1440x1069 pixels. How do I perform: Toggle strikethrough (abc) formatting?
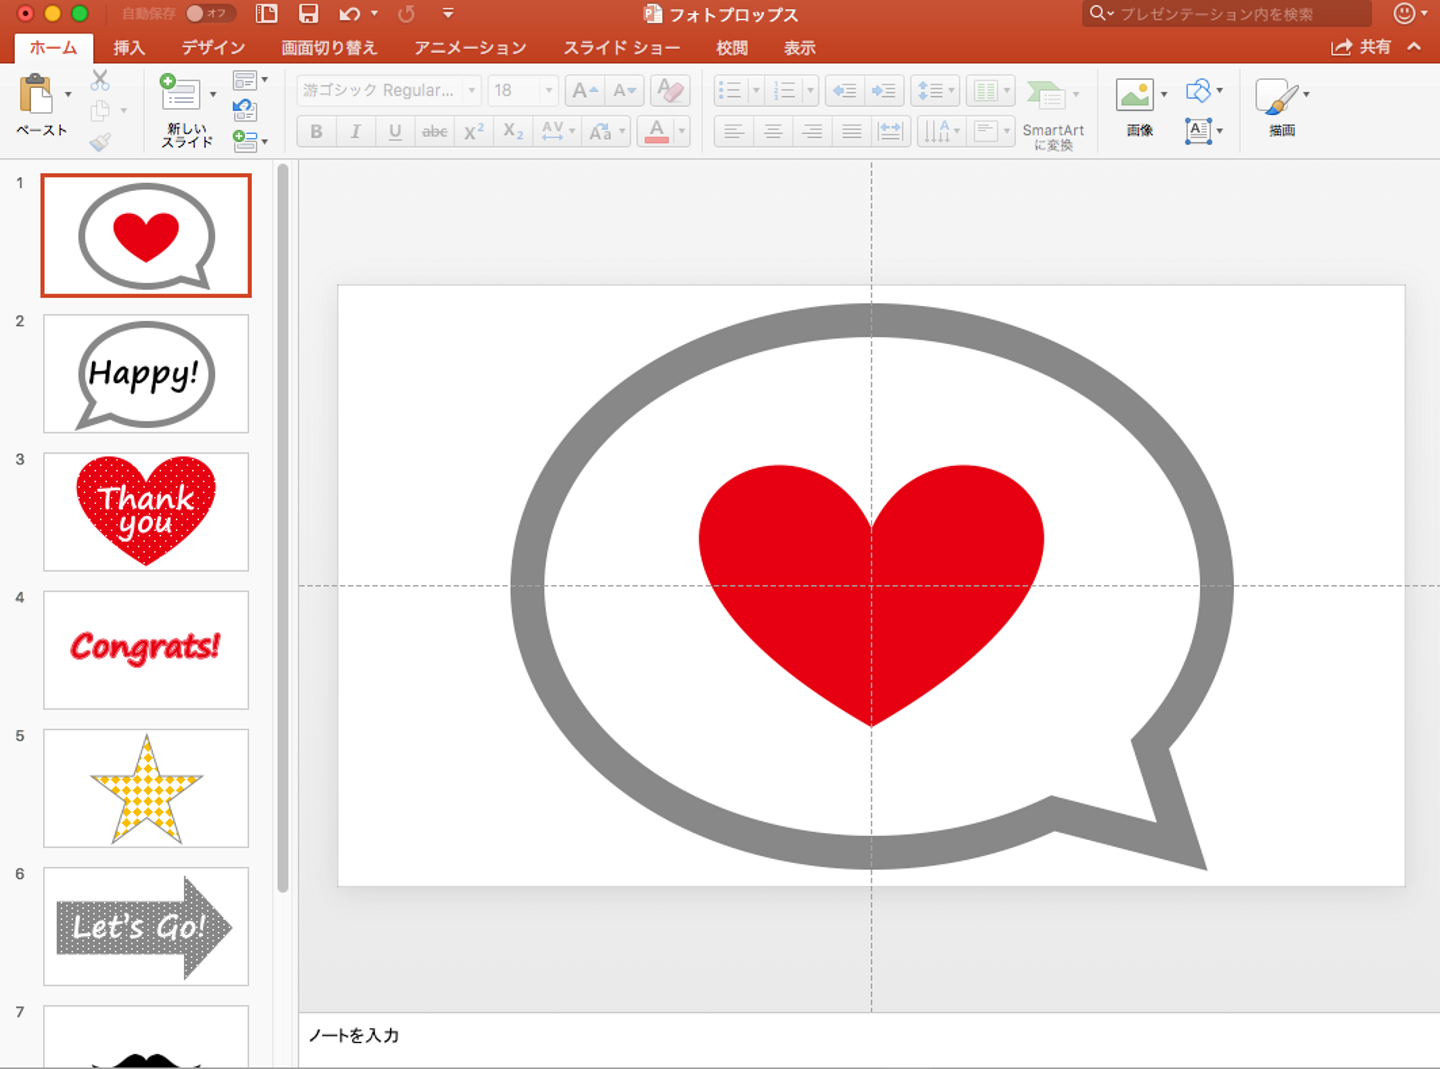tap(434, 131)
